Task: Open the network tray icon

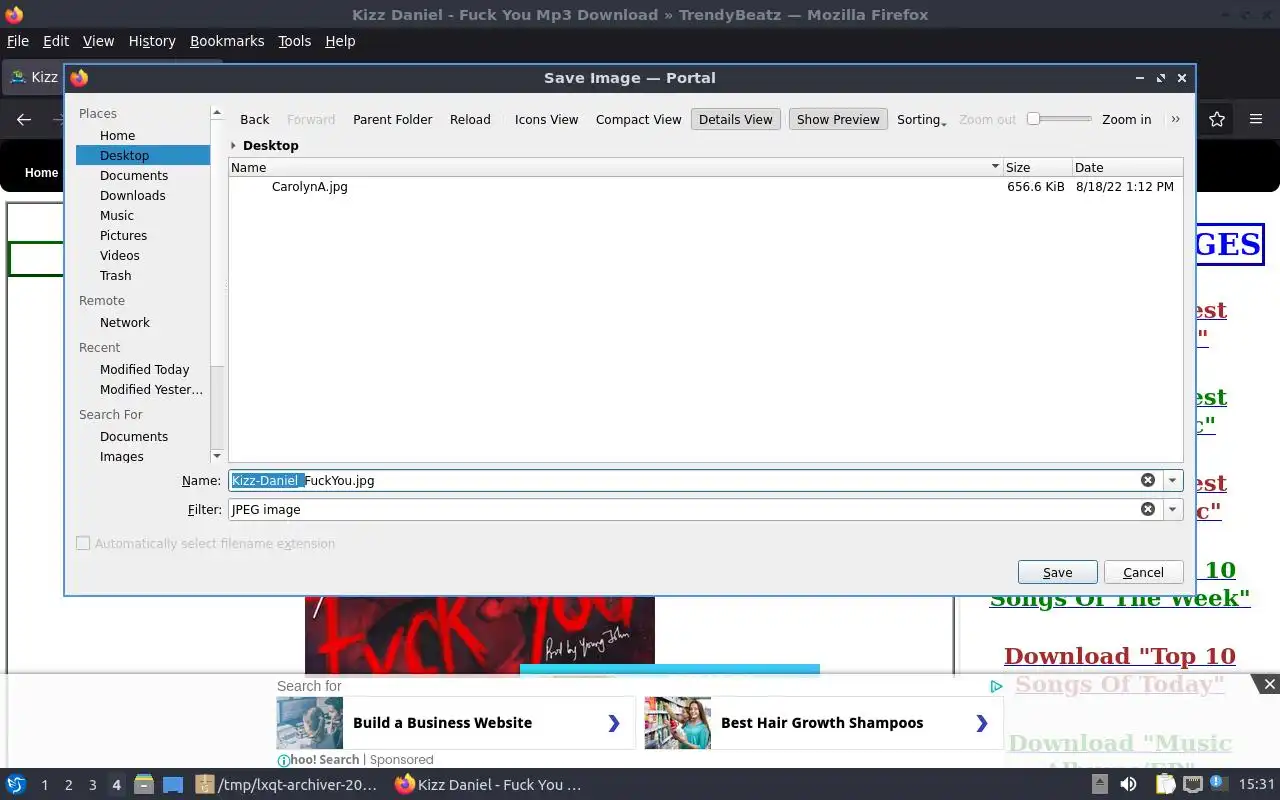Action: tap(1191, 785)
